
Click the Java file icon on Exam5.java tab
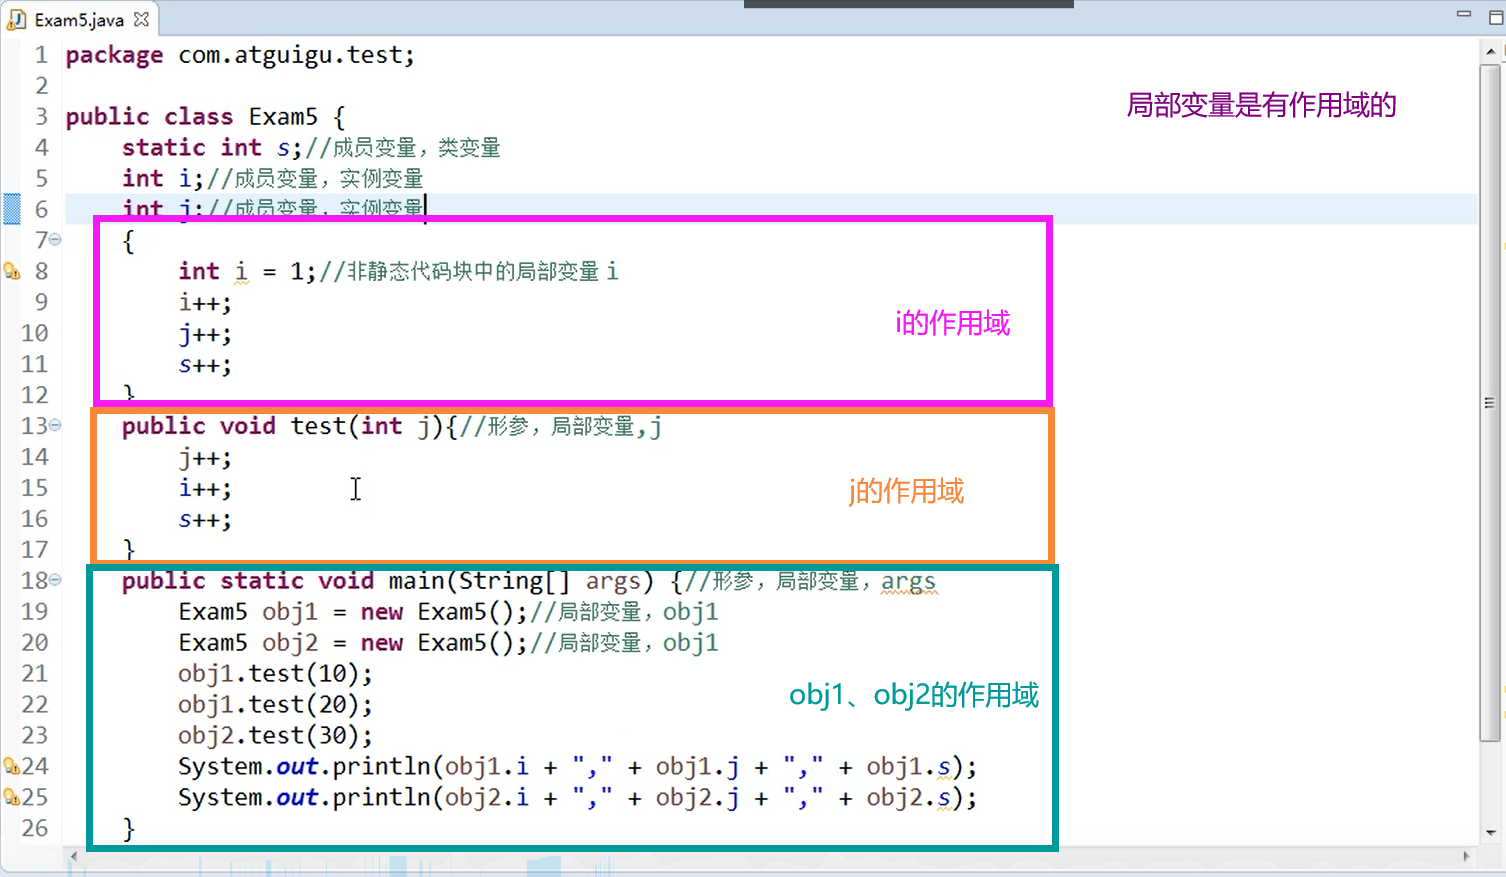tap(17, 19)
